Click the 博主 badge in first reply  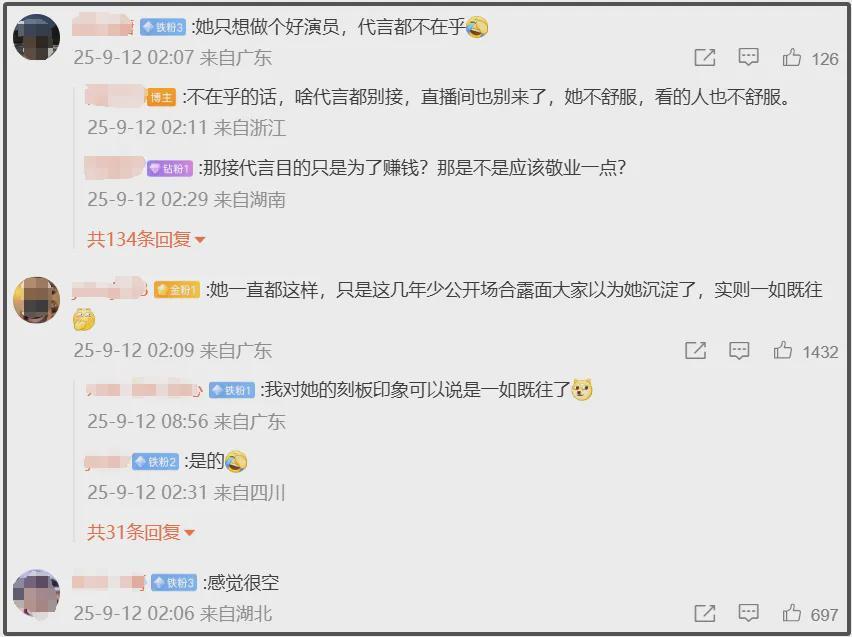[161, 98]
